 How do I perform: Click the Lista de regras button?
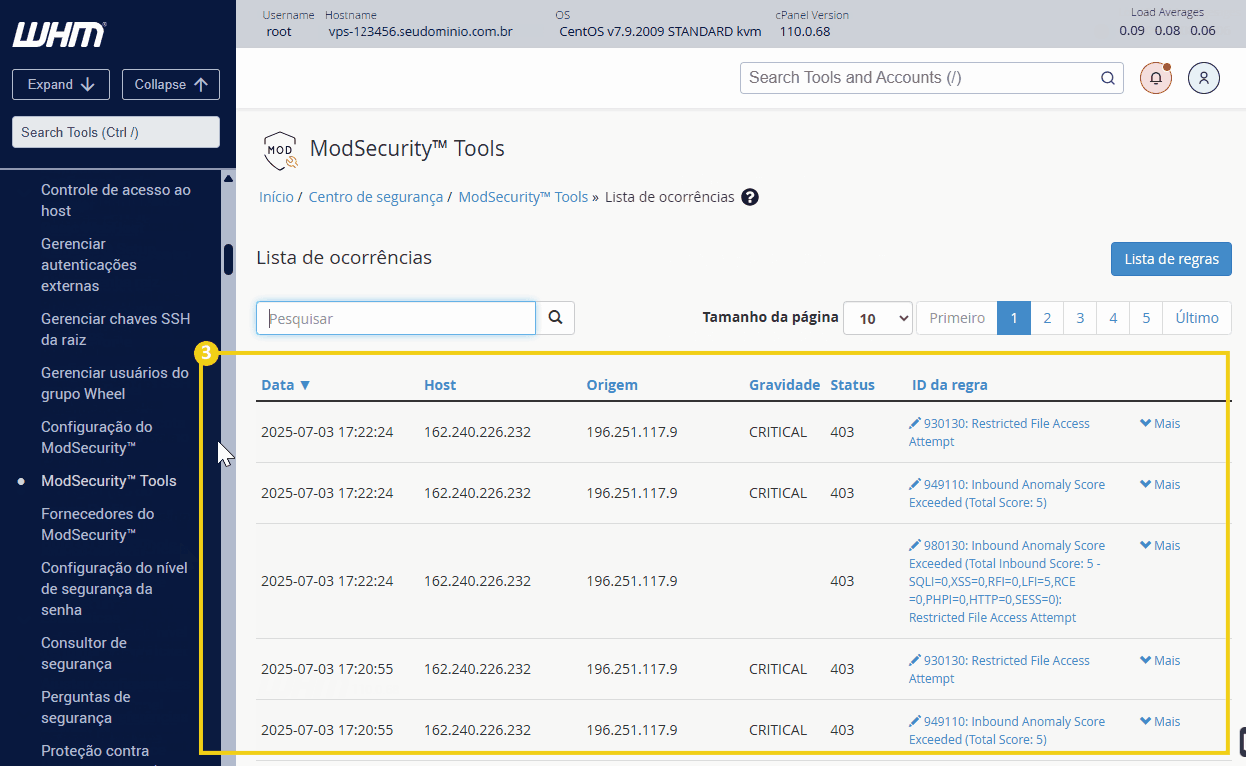tap(1171, 259)
